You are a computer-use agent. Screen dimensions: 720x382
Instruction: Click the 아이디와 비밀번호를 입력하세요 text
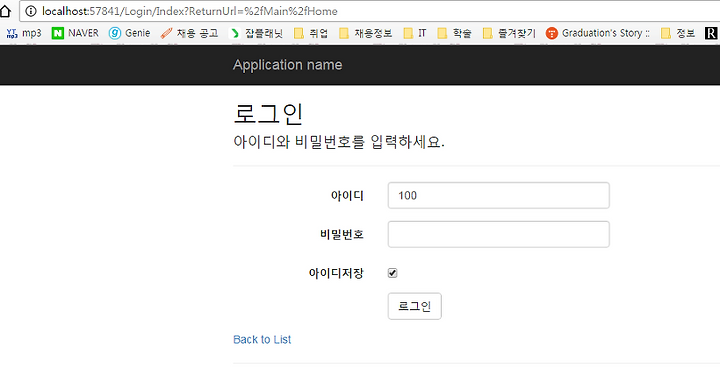click(339, 141)
